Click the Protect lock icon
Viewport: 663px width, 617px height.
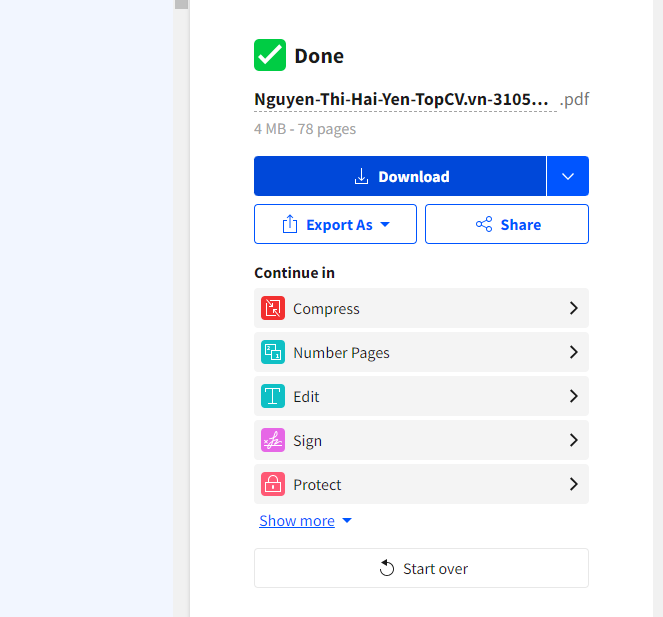(x=273, y=484)
